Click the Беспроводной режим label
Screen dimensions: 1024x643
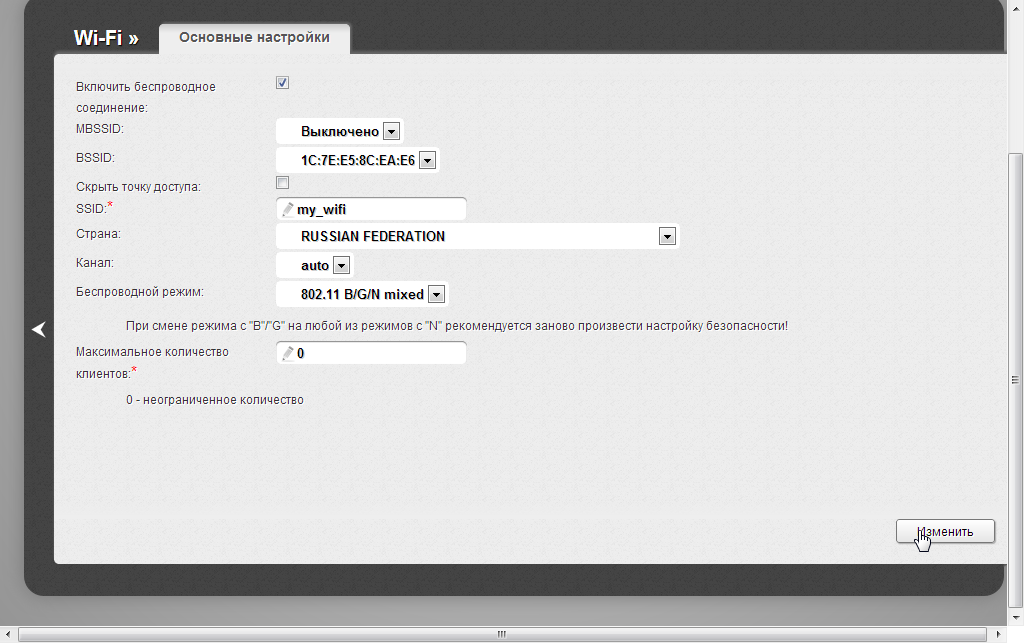tap(140, 292)
